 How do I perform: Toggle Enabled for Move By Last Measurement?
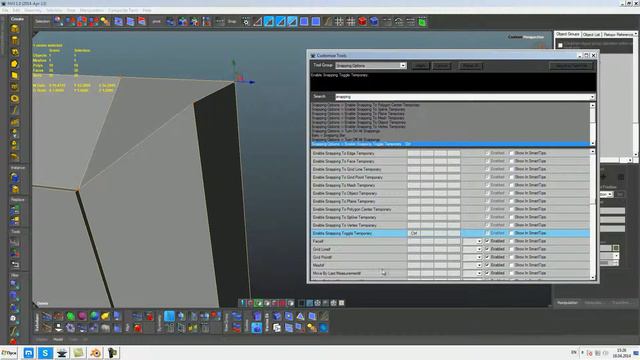(x=487, y=273)
